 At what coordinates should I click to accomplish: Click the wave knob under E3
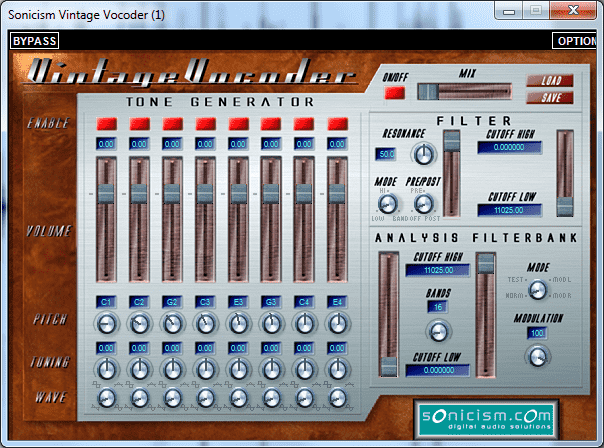point(239,398)
